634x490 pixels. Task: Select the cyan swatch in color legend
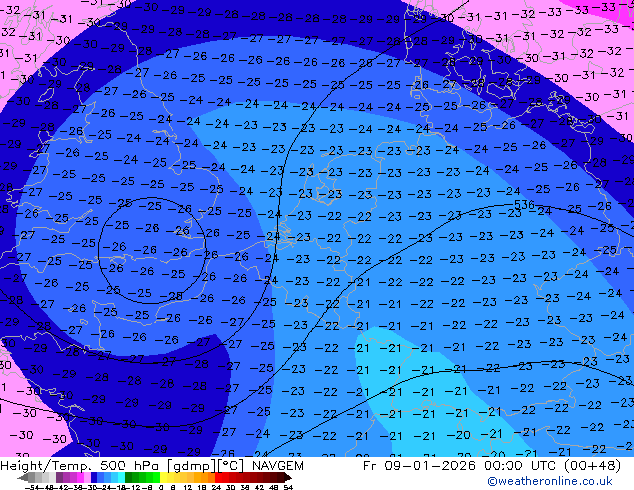pyautogui.click(x=121, y=477)
